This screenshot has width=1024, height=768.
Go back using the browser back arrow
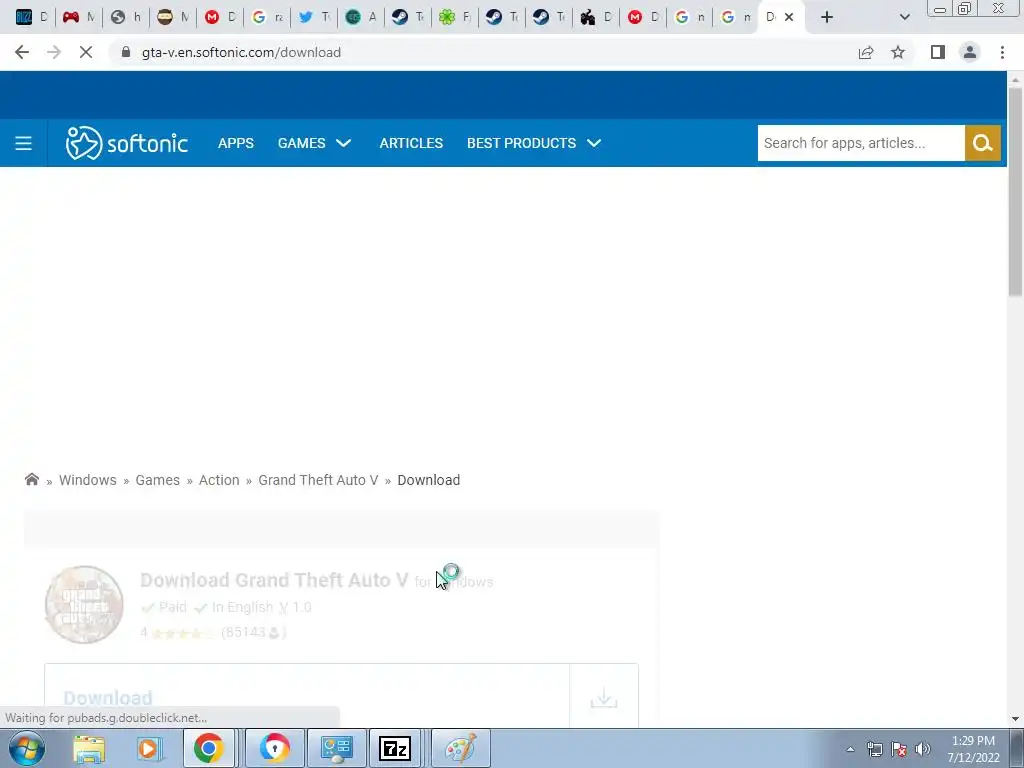pos(22,52)
